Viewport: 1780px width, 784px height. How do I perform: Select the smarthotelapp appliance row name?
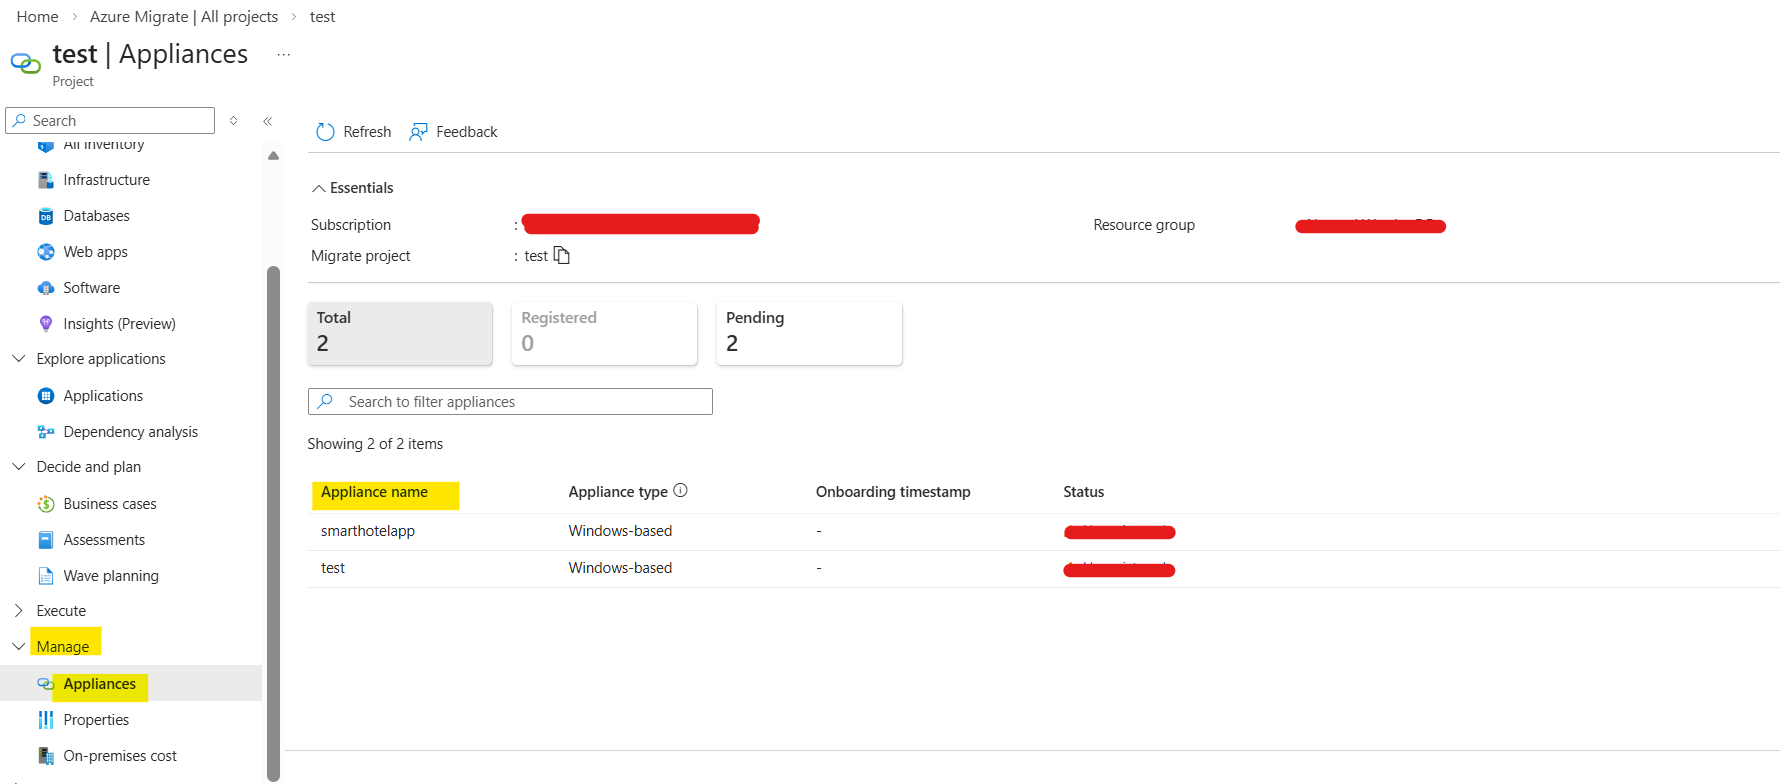tap(368, 531)
